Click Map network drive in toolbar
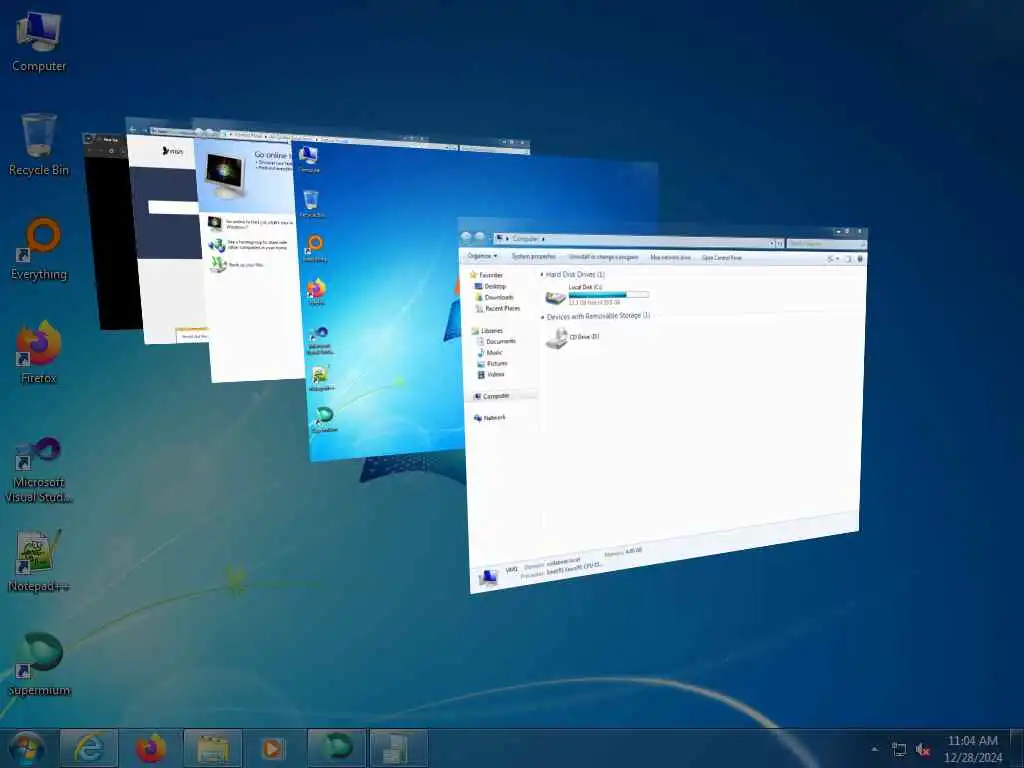 [x=670, y=257]
